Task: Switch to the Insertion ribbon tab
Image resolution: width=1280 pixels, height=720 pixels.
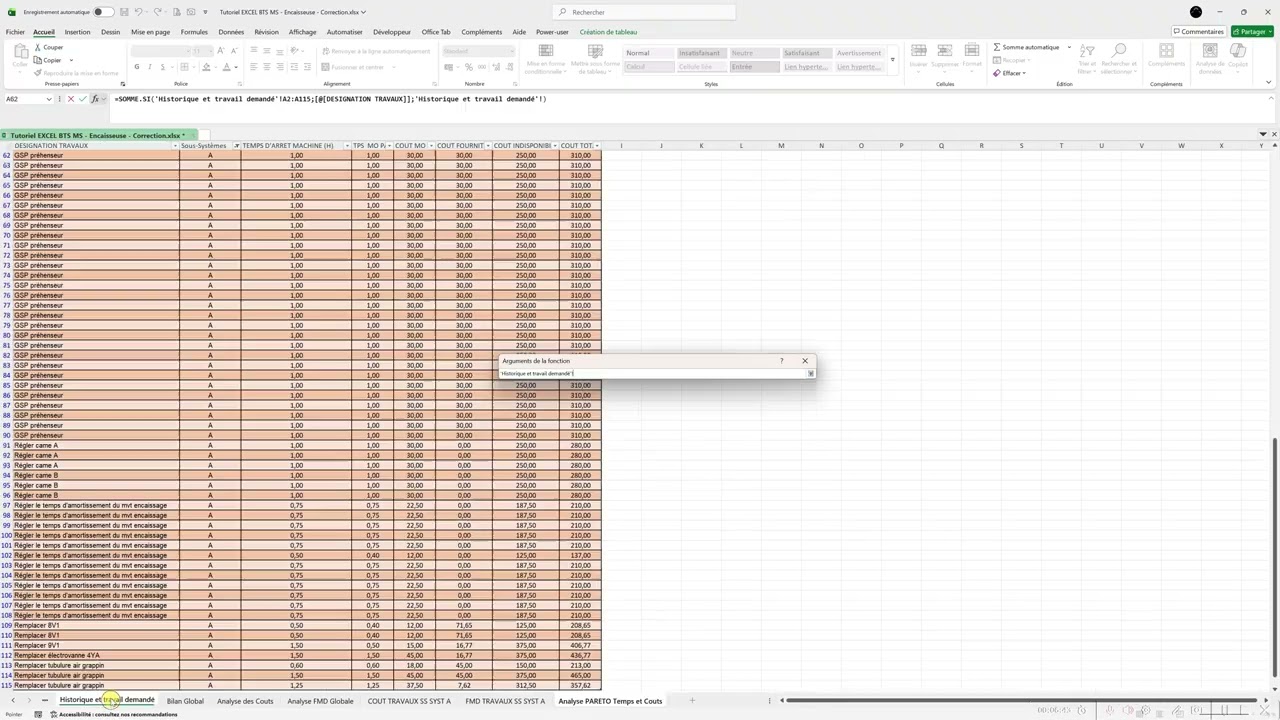Action: click(77, 32)
